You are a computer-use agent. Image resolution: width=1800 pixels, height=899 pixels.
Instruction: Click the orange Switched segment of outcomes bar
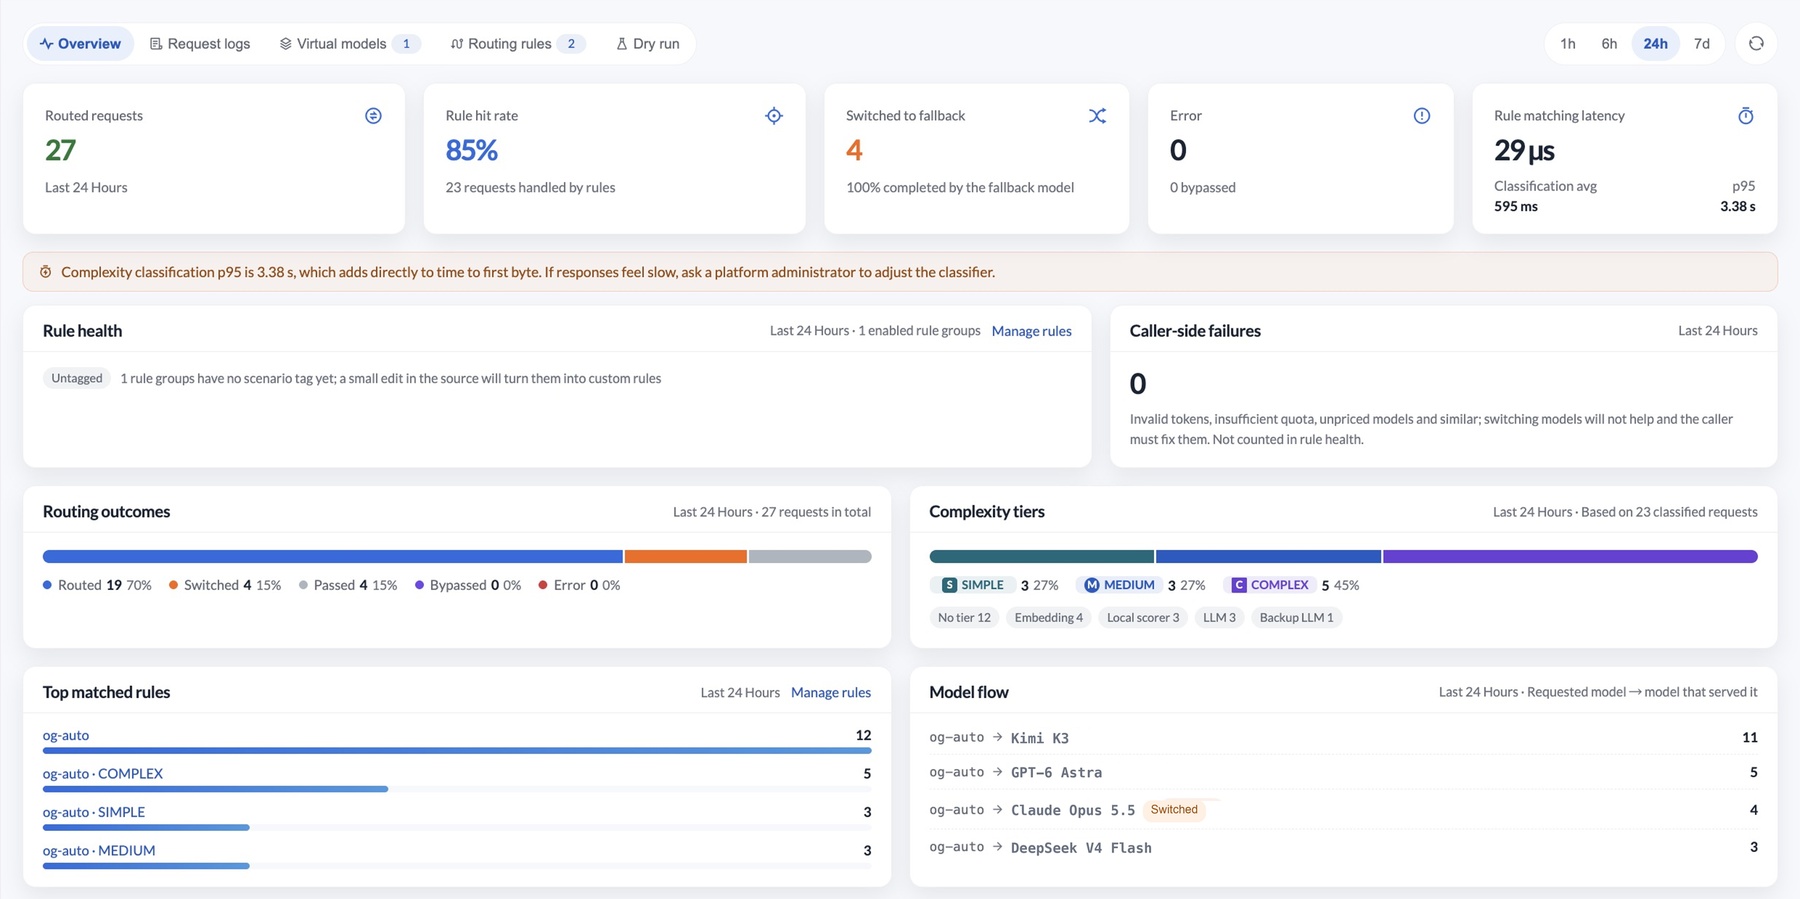(x=686, y=556)
